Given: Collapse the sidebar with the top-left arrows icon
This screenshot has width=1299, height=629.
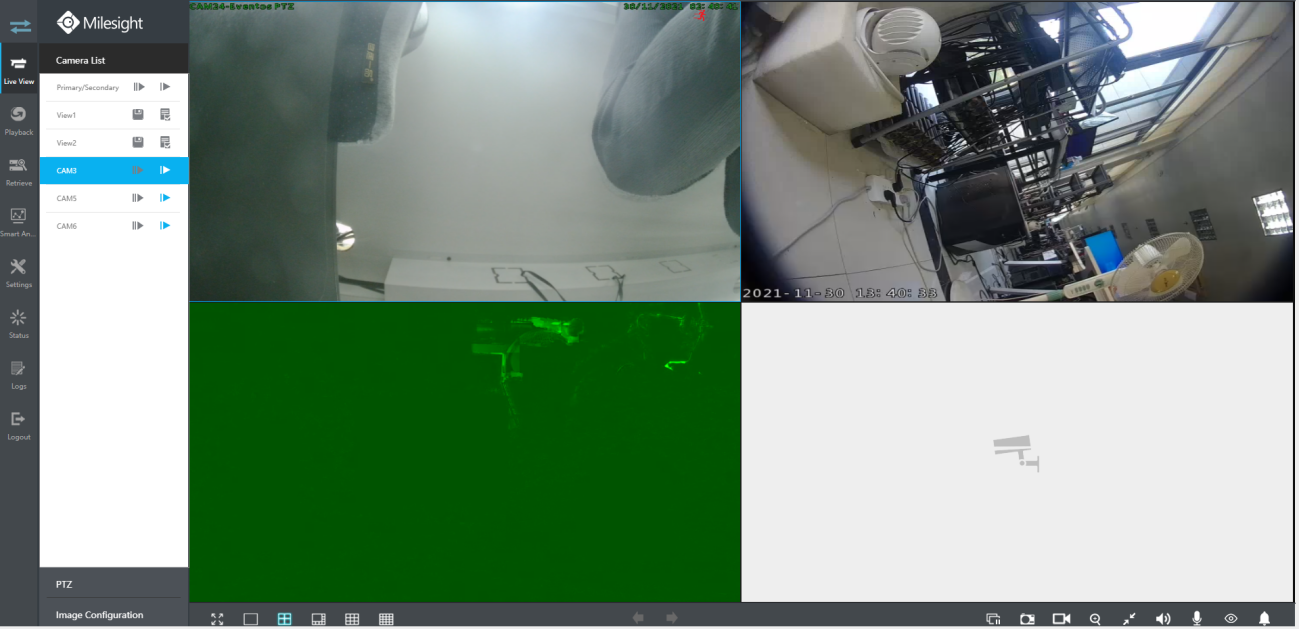Looking at the screenshot, I should click(20, 26).
